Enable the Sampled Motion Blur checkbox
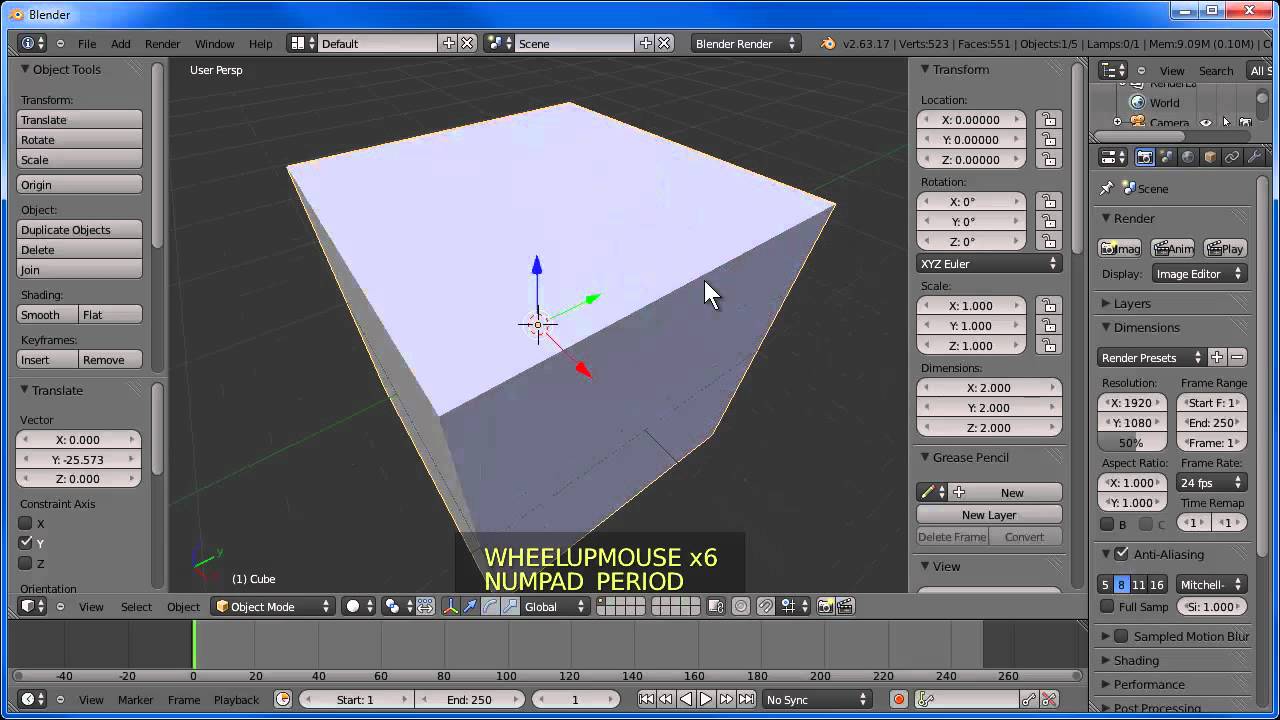 [x=1122, y=636]
